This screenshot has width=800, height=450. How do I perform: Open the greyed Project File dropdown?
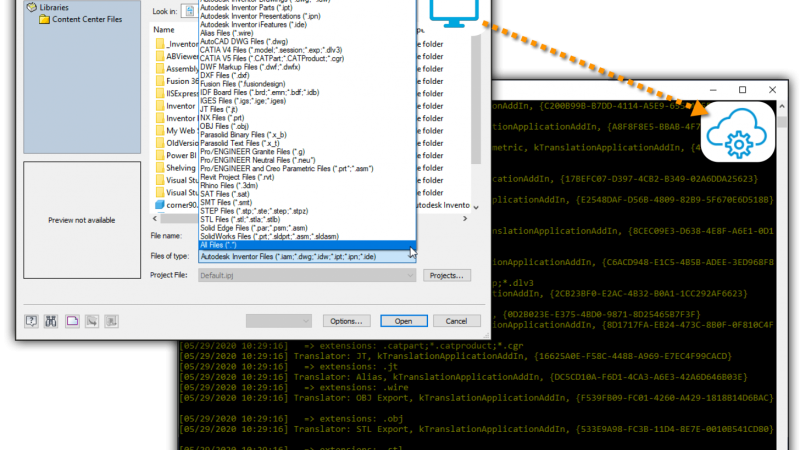307,276
